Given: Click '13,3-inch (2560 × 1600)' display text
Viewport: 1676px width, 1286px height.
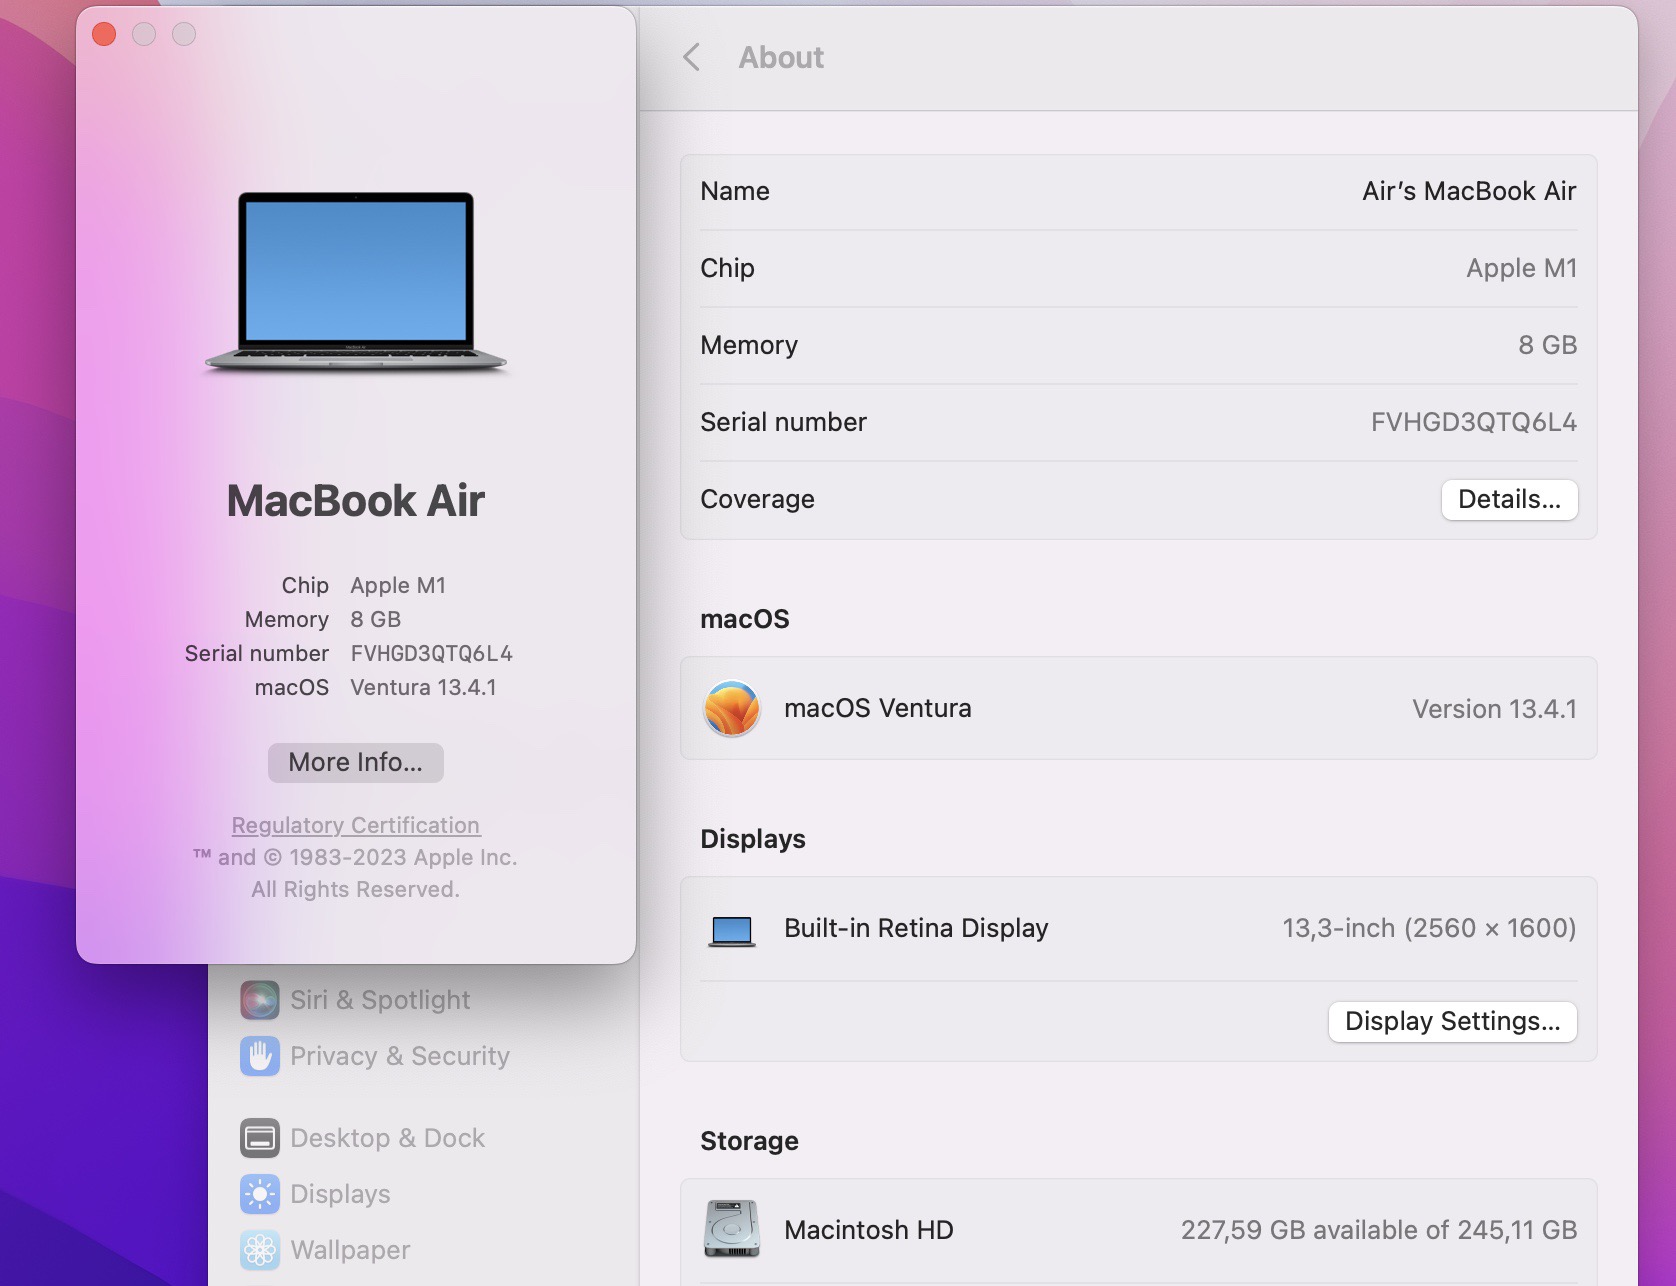Looking at the screenshot, I should pos(1429,928).
